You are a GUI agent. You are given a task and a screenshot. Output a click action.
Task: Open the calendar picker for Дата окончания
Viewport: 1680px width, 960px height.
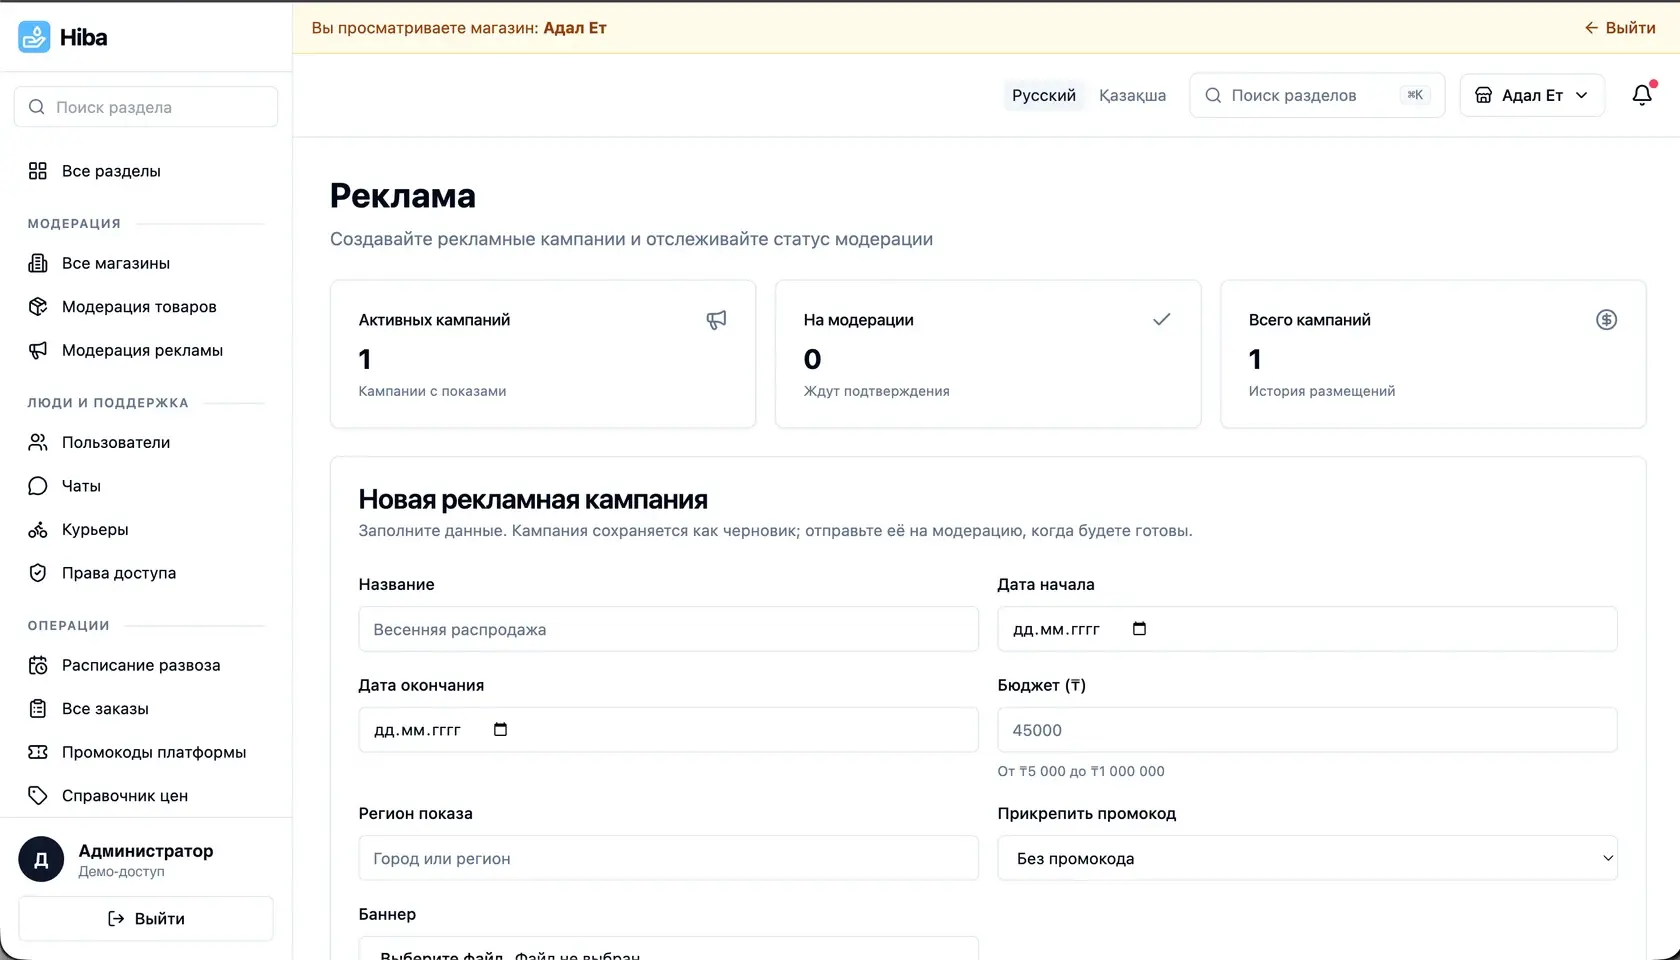pyautogui.click(x=500, y=730)
